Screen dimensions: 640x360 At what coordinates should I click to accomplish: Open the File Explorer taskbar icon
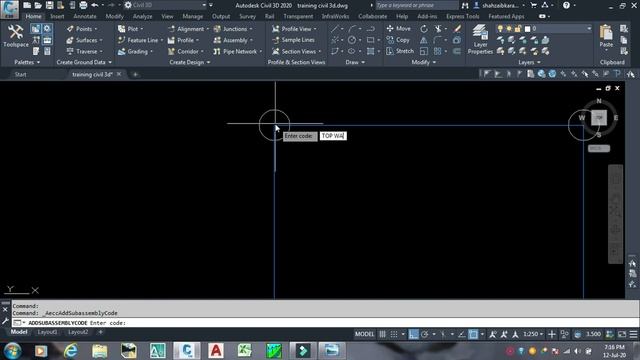coord(100,351)
